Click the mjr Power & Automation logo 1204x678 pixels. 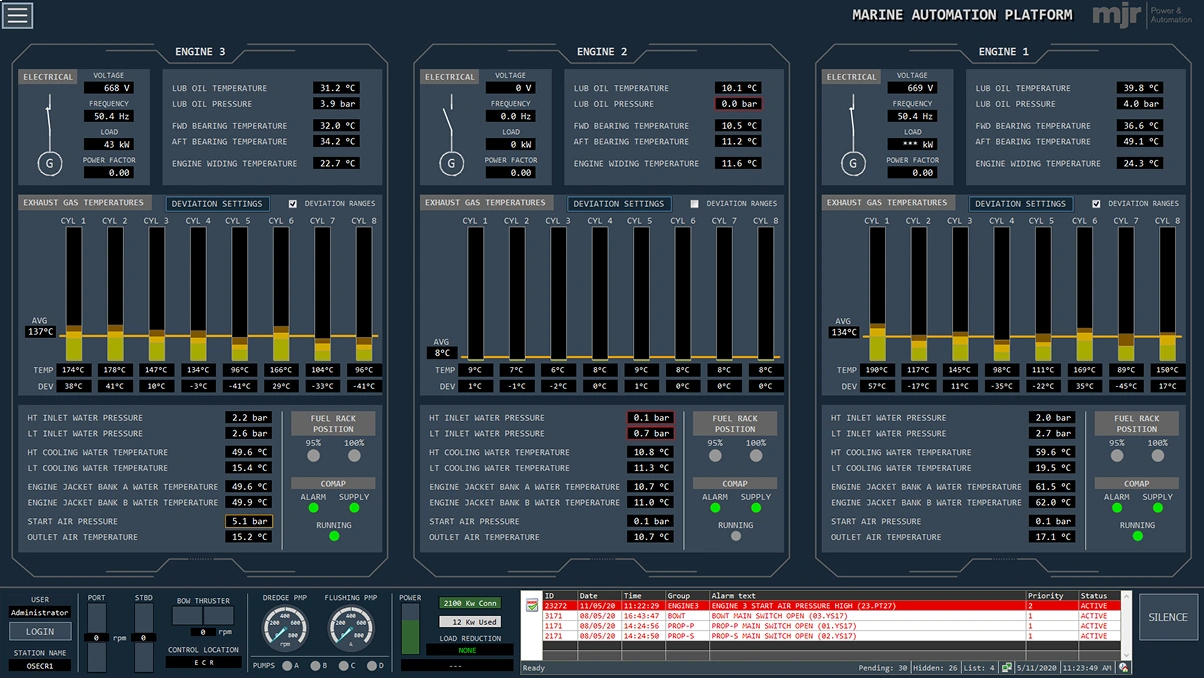[x=1142, y=14]
